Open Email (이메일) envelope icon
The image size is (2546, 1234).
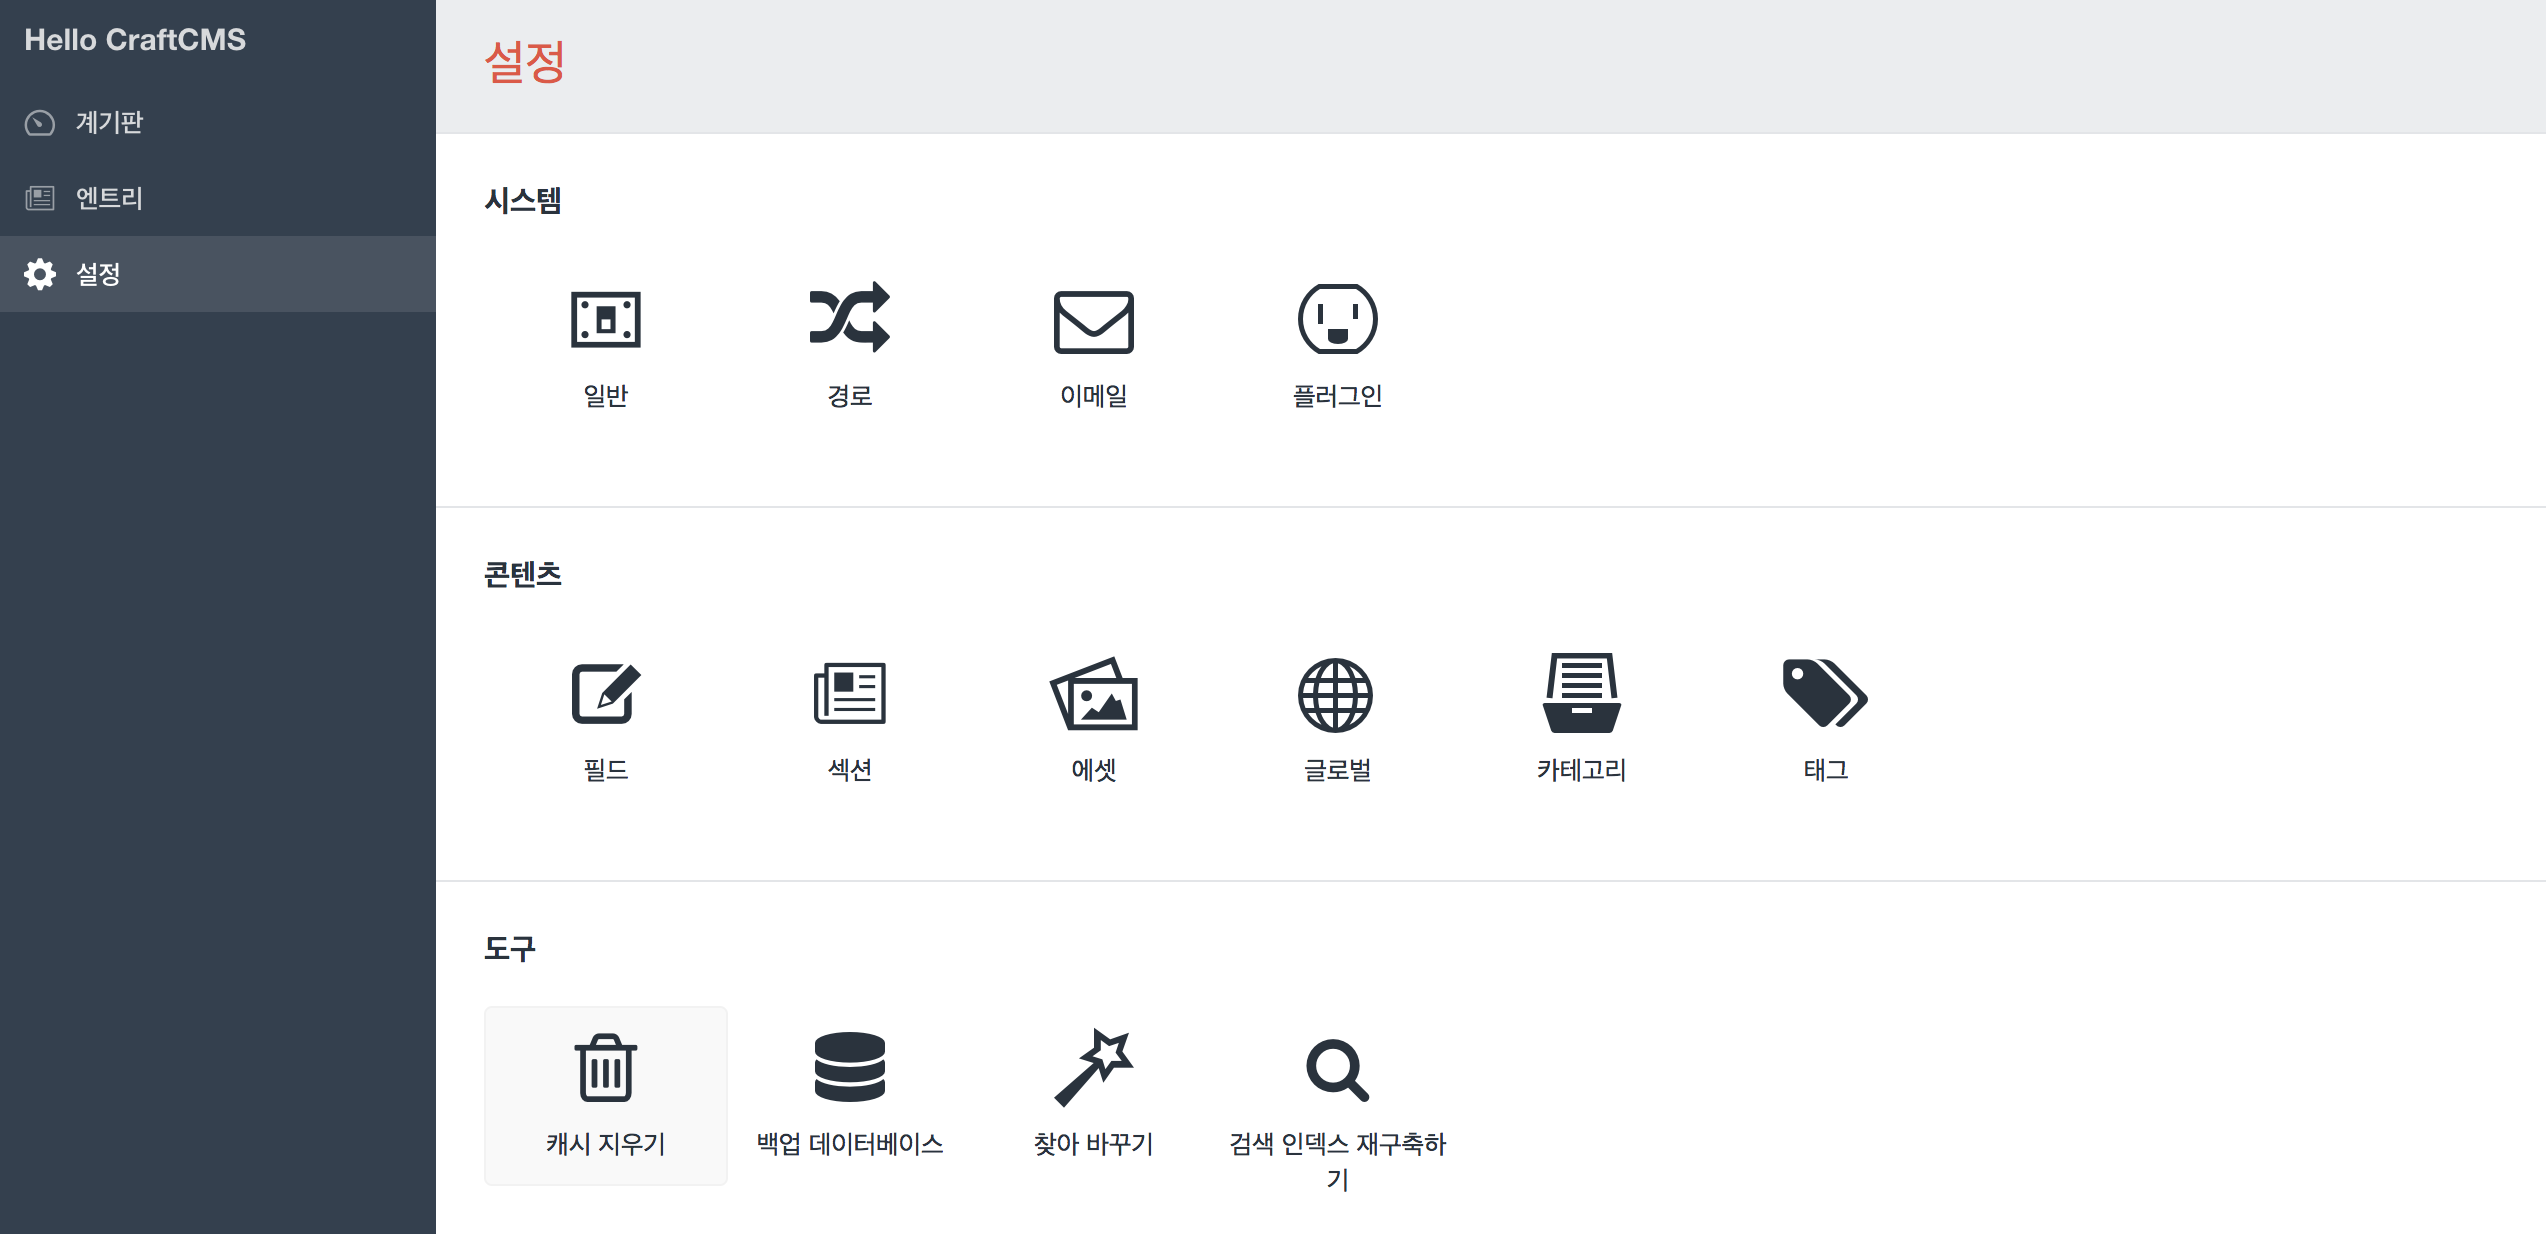[x=1093, y=322]
